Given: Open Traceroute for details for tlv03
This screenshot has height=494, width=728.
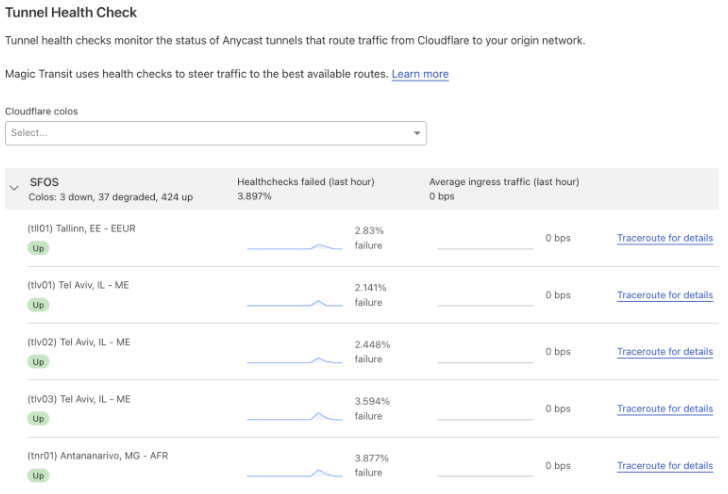Looking at the screenshot, I should click(x=664, y=409).
